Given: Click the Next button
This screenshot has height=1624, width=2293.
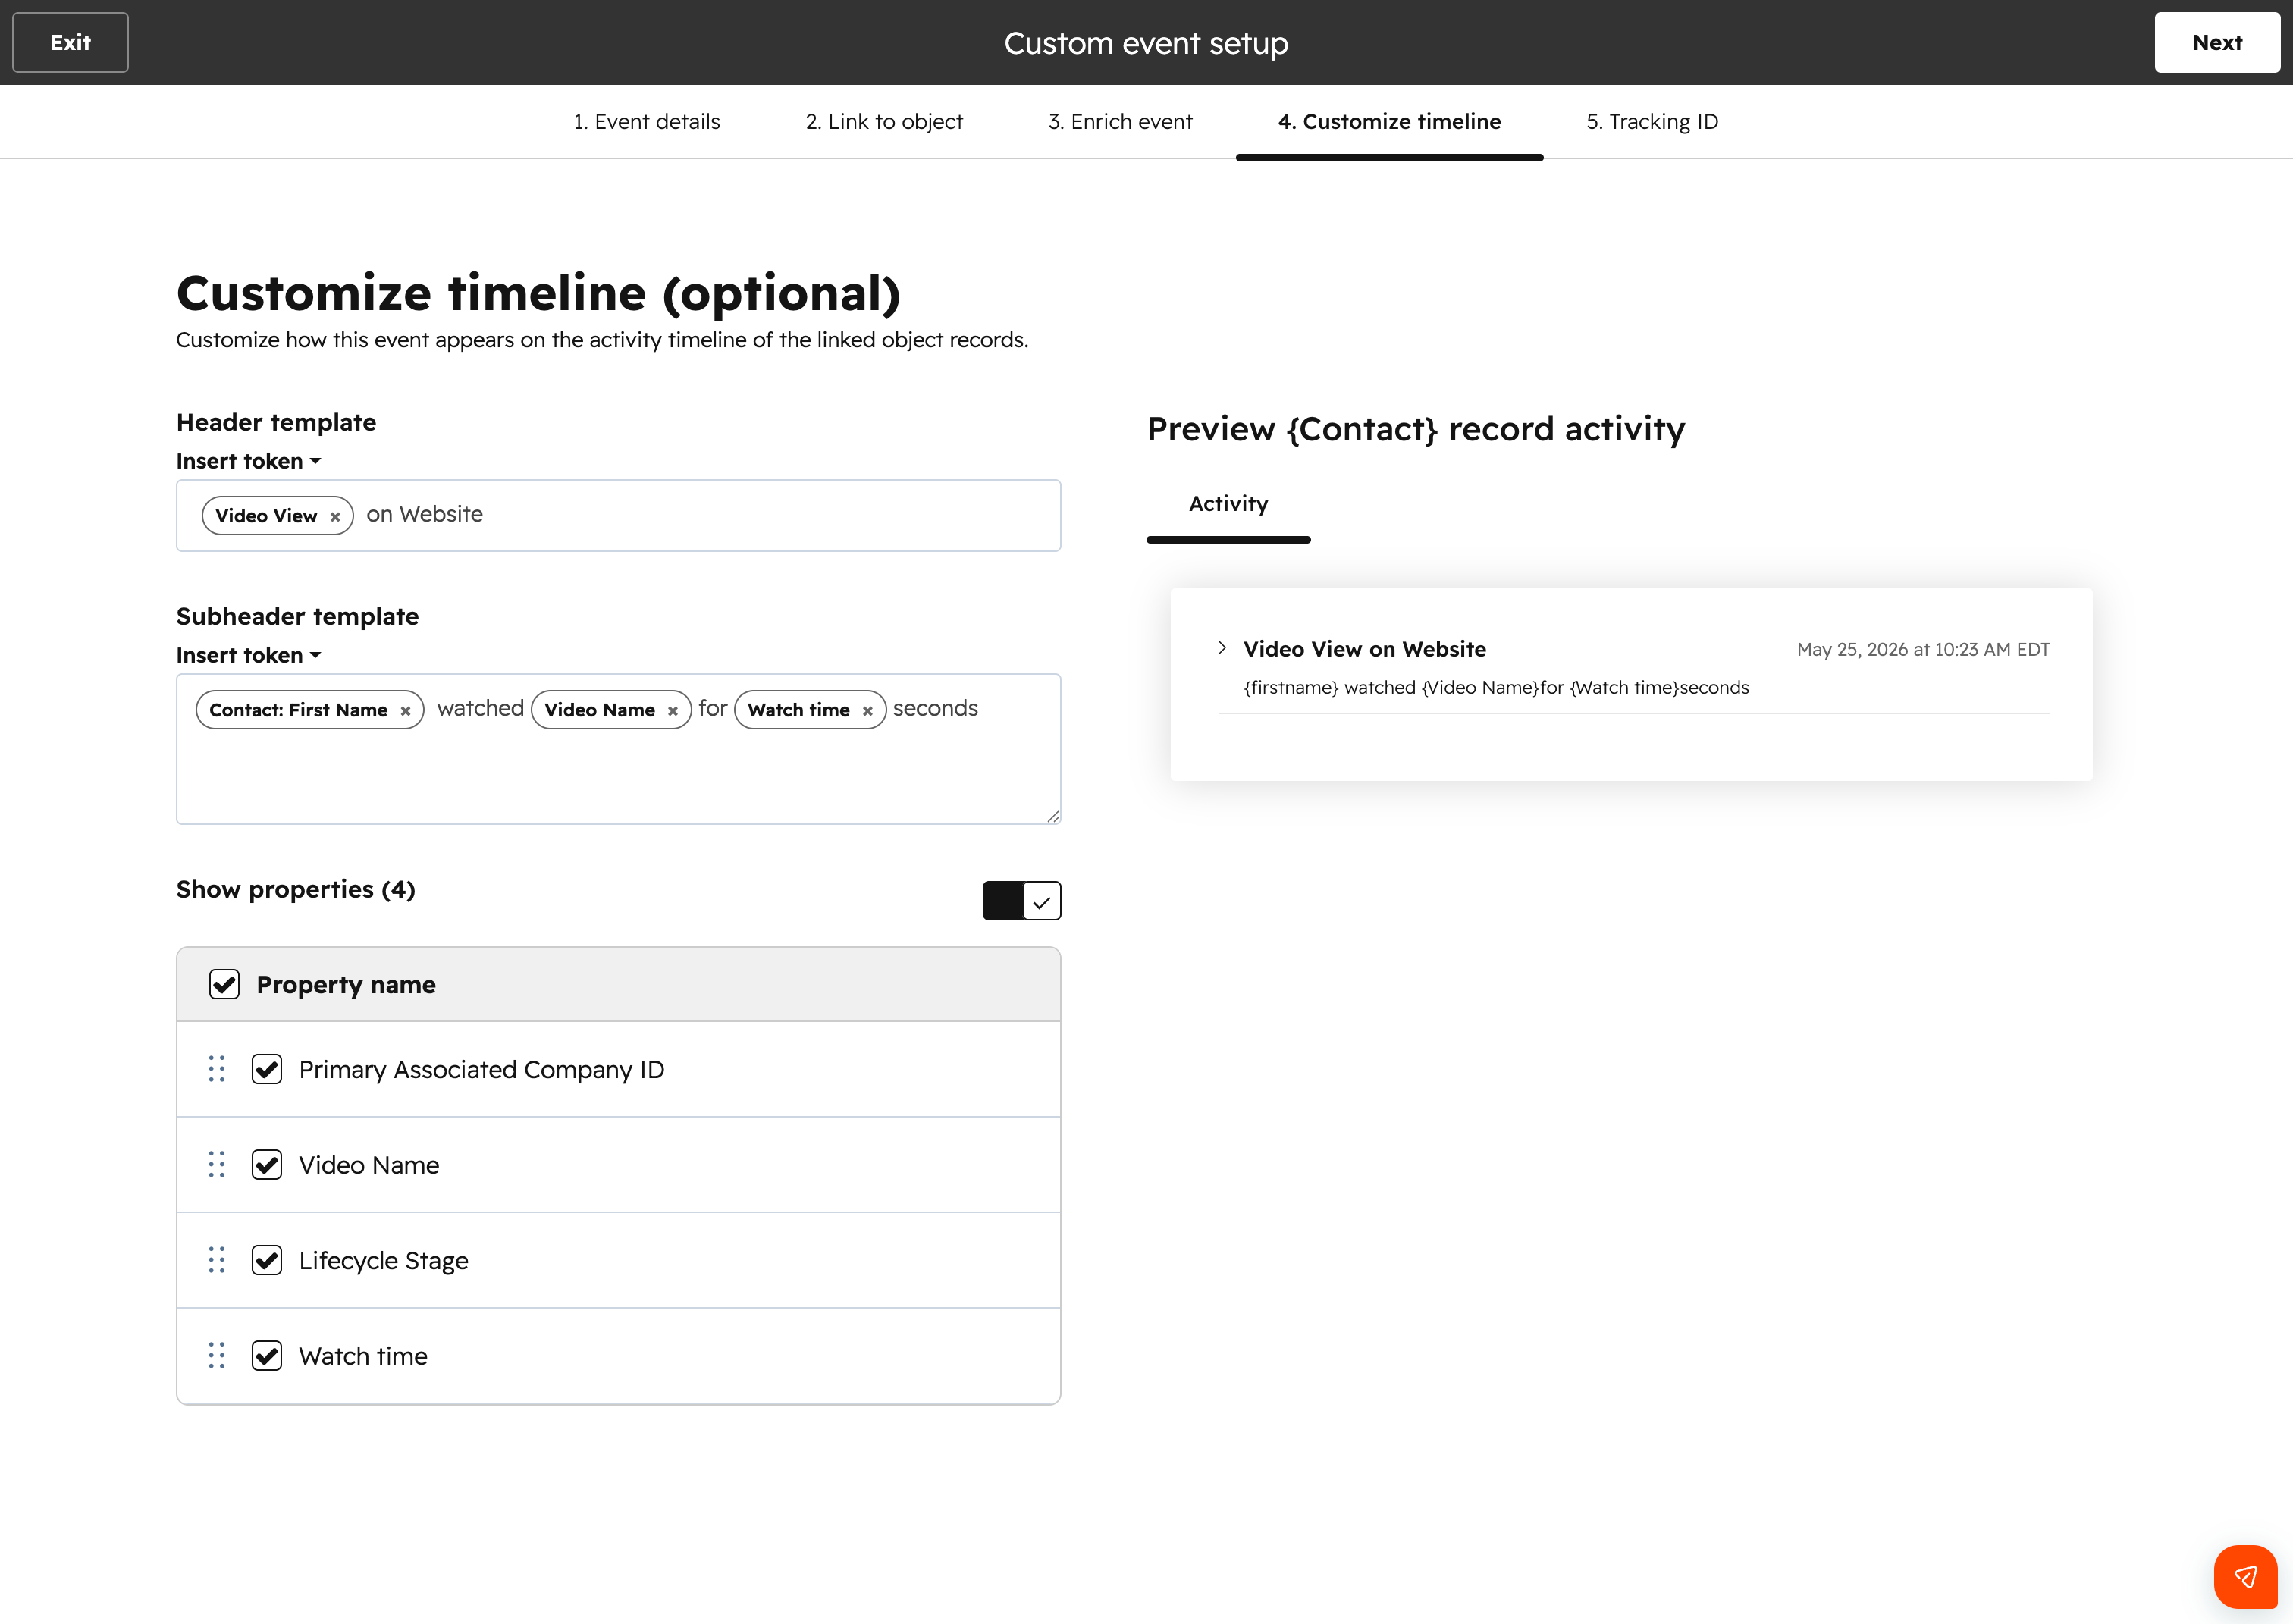Looking at the screenshot, I should [x=2217, y=42].
